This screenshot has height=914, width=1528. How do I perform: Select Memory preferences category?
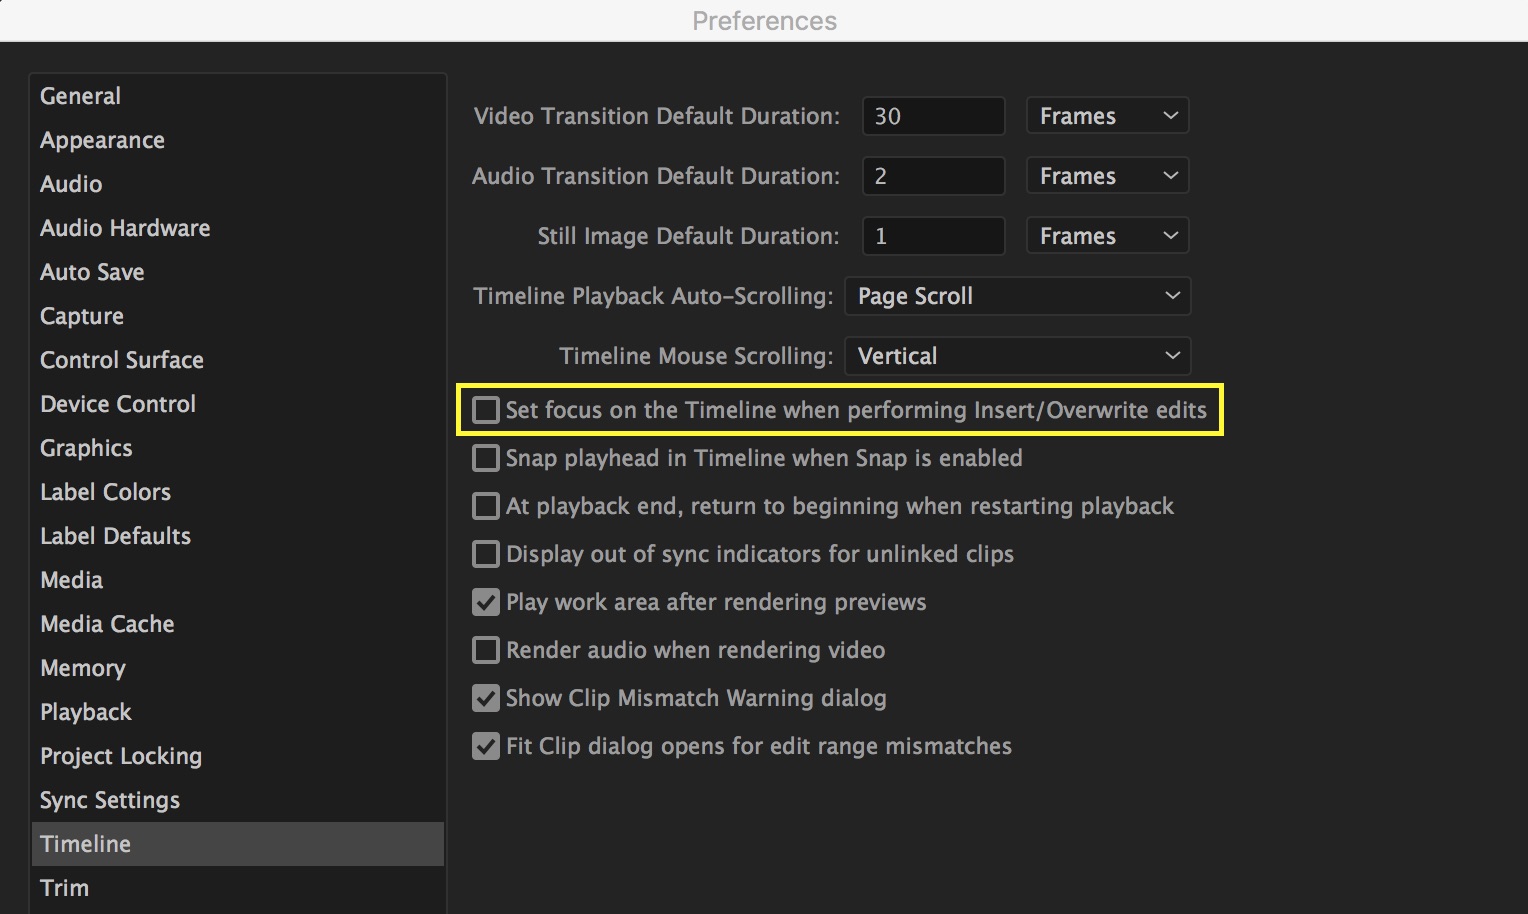click(238, 668)
